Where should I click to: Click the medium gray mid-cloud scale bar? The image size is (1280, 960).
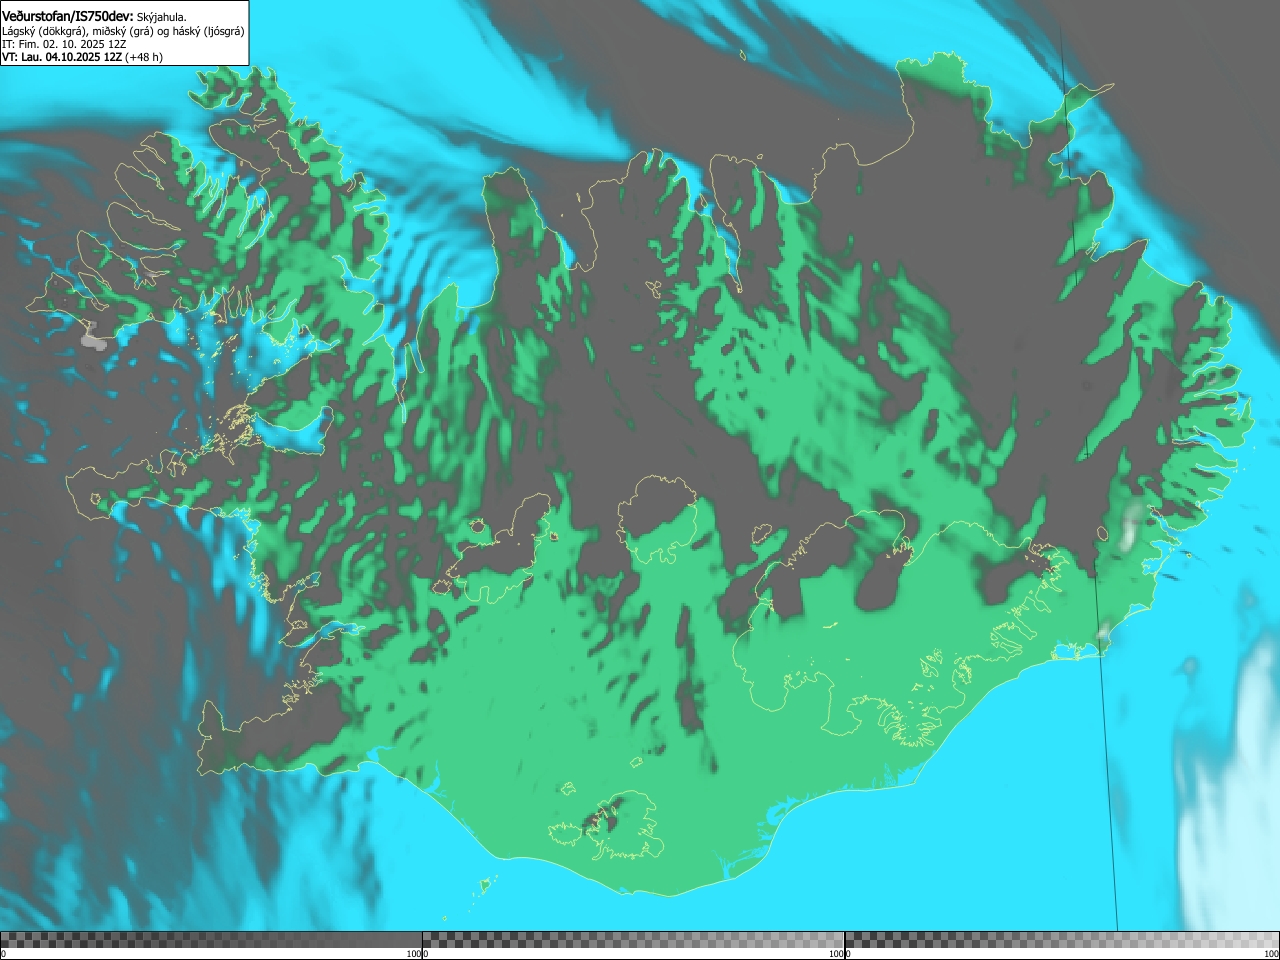coord(633,940)
